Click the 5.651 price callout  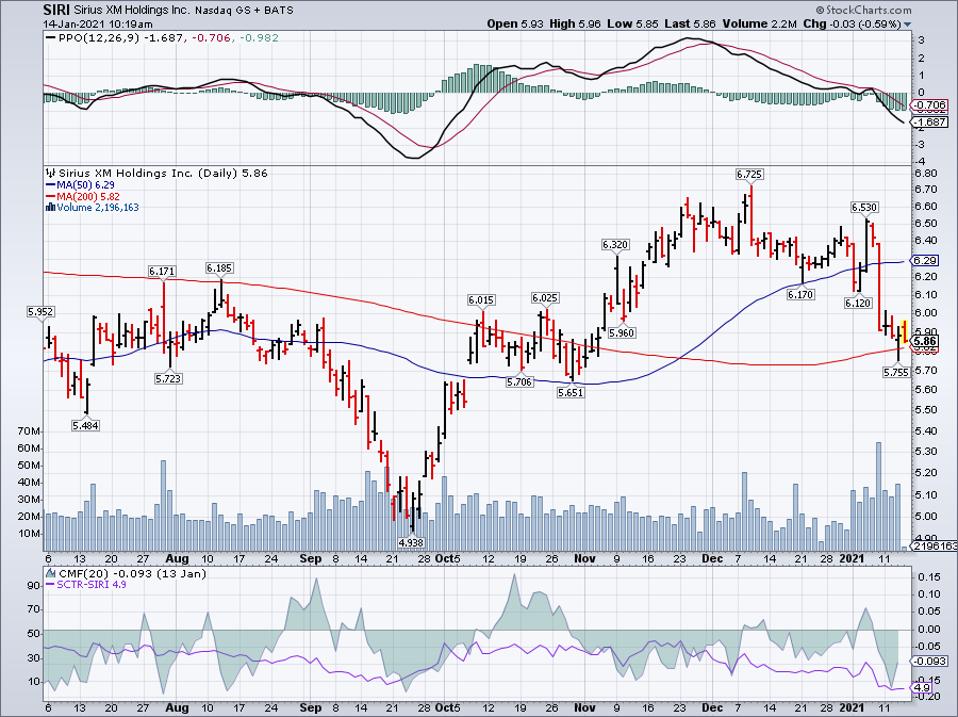(571, 393)
